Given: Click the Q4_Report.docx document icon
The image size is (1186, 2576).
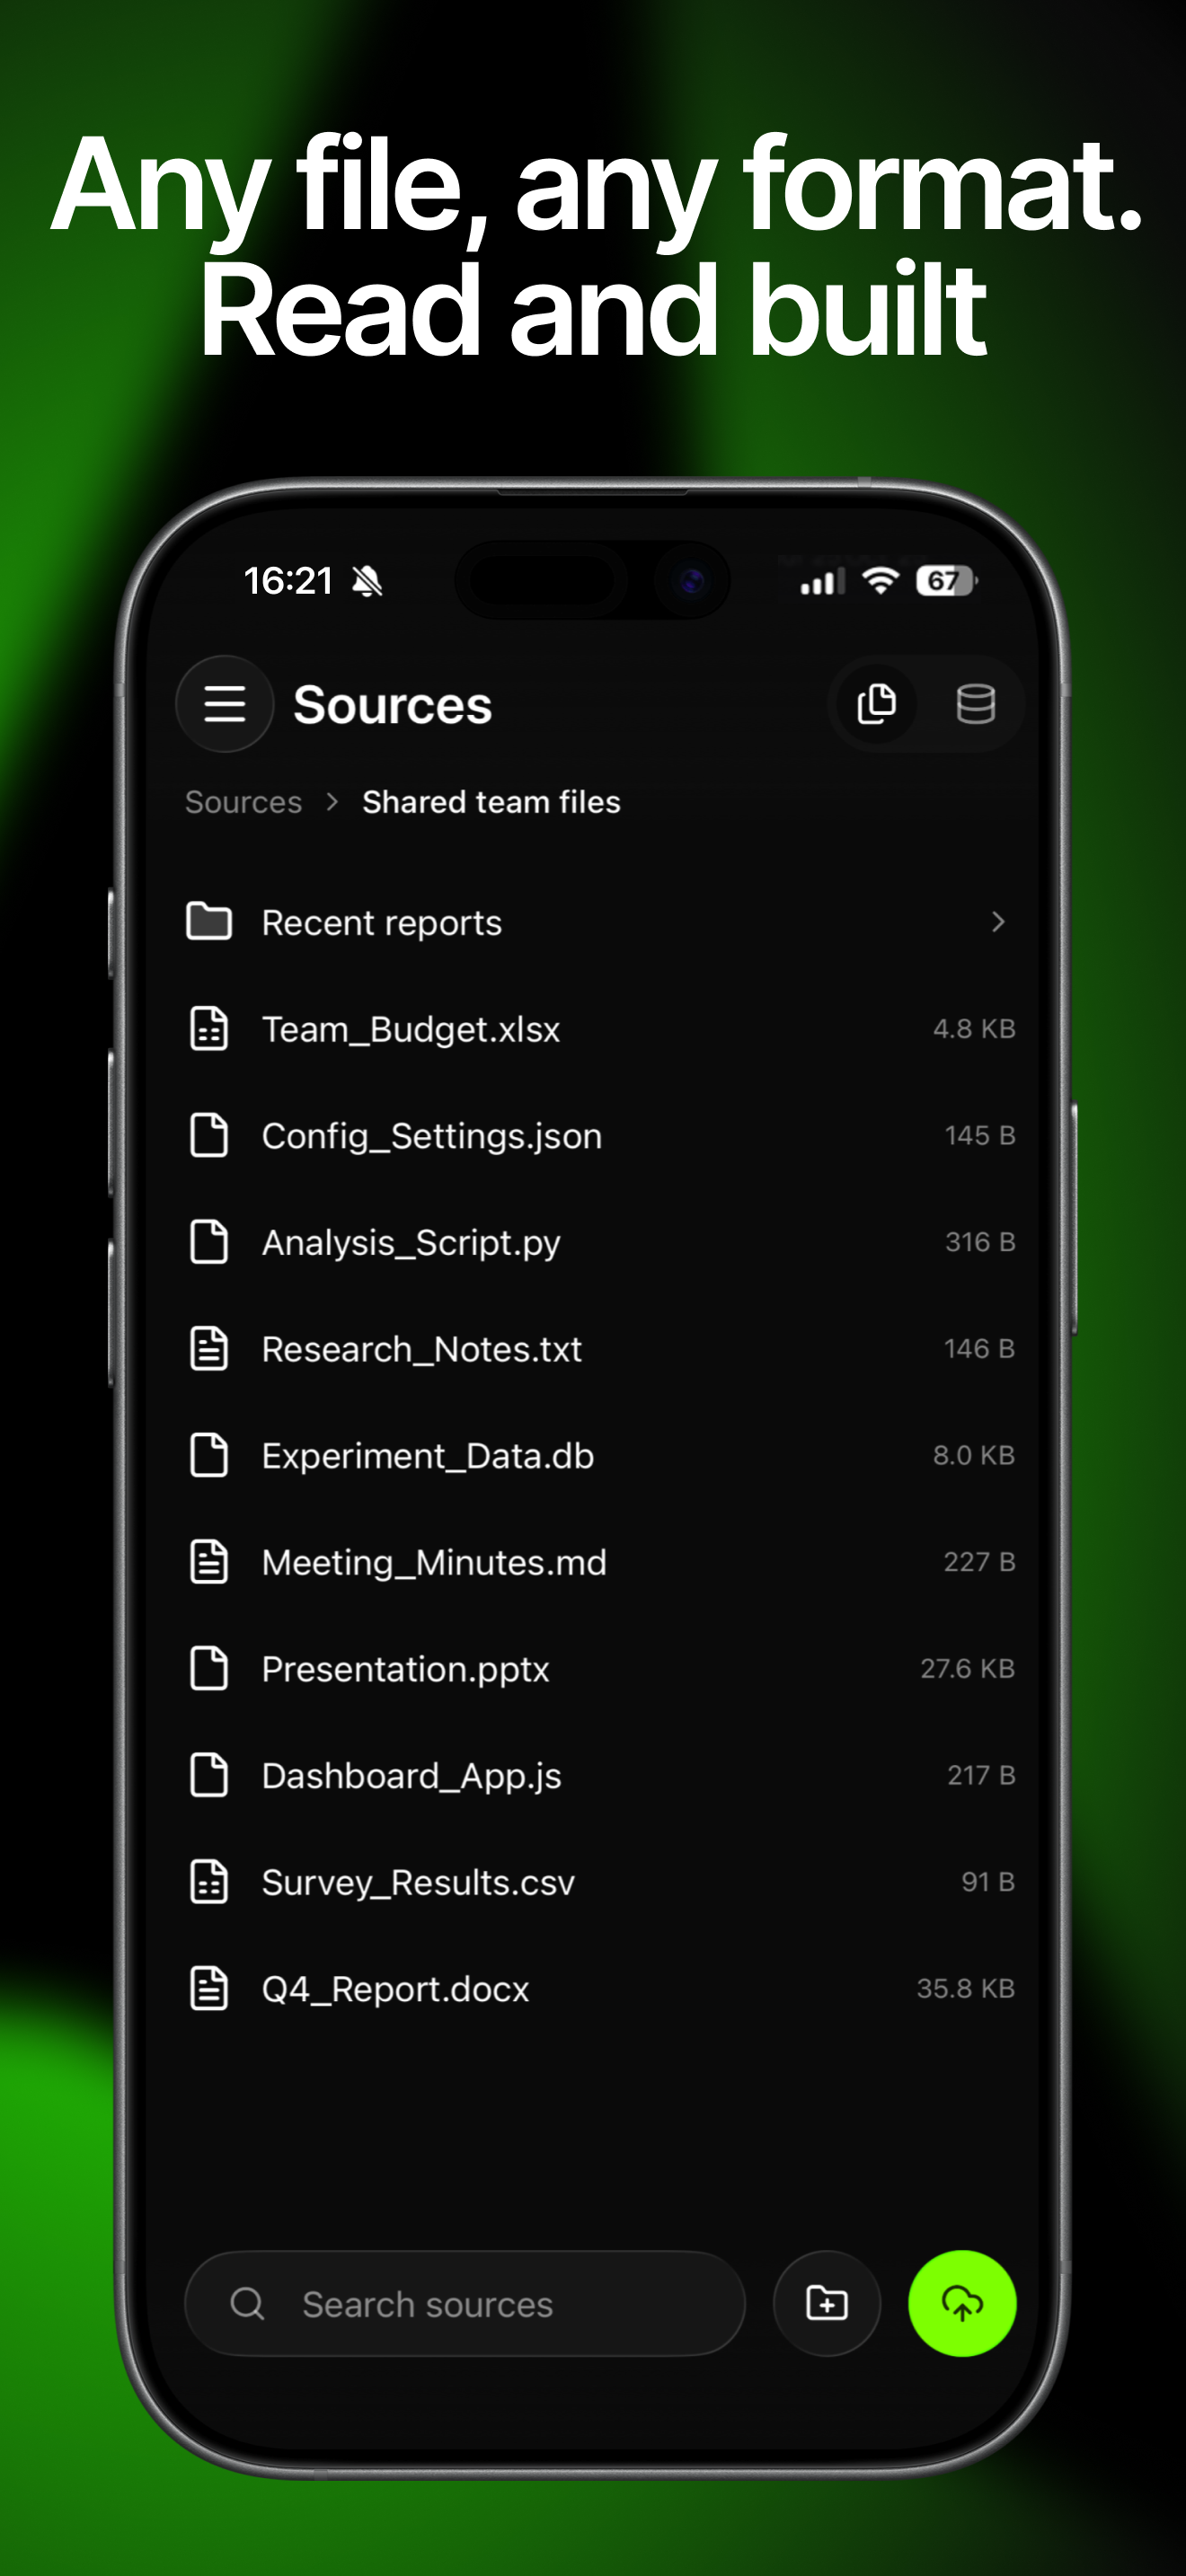Looking at the screenshot, I should point(209,1988).
